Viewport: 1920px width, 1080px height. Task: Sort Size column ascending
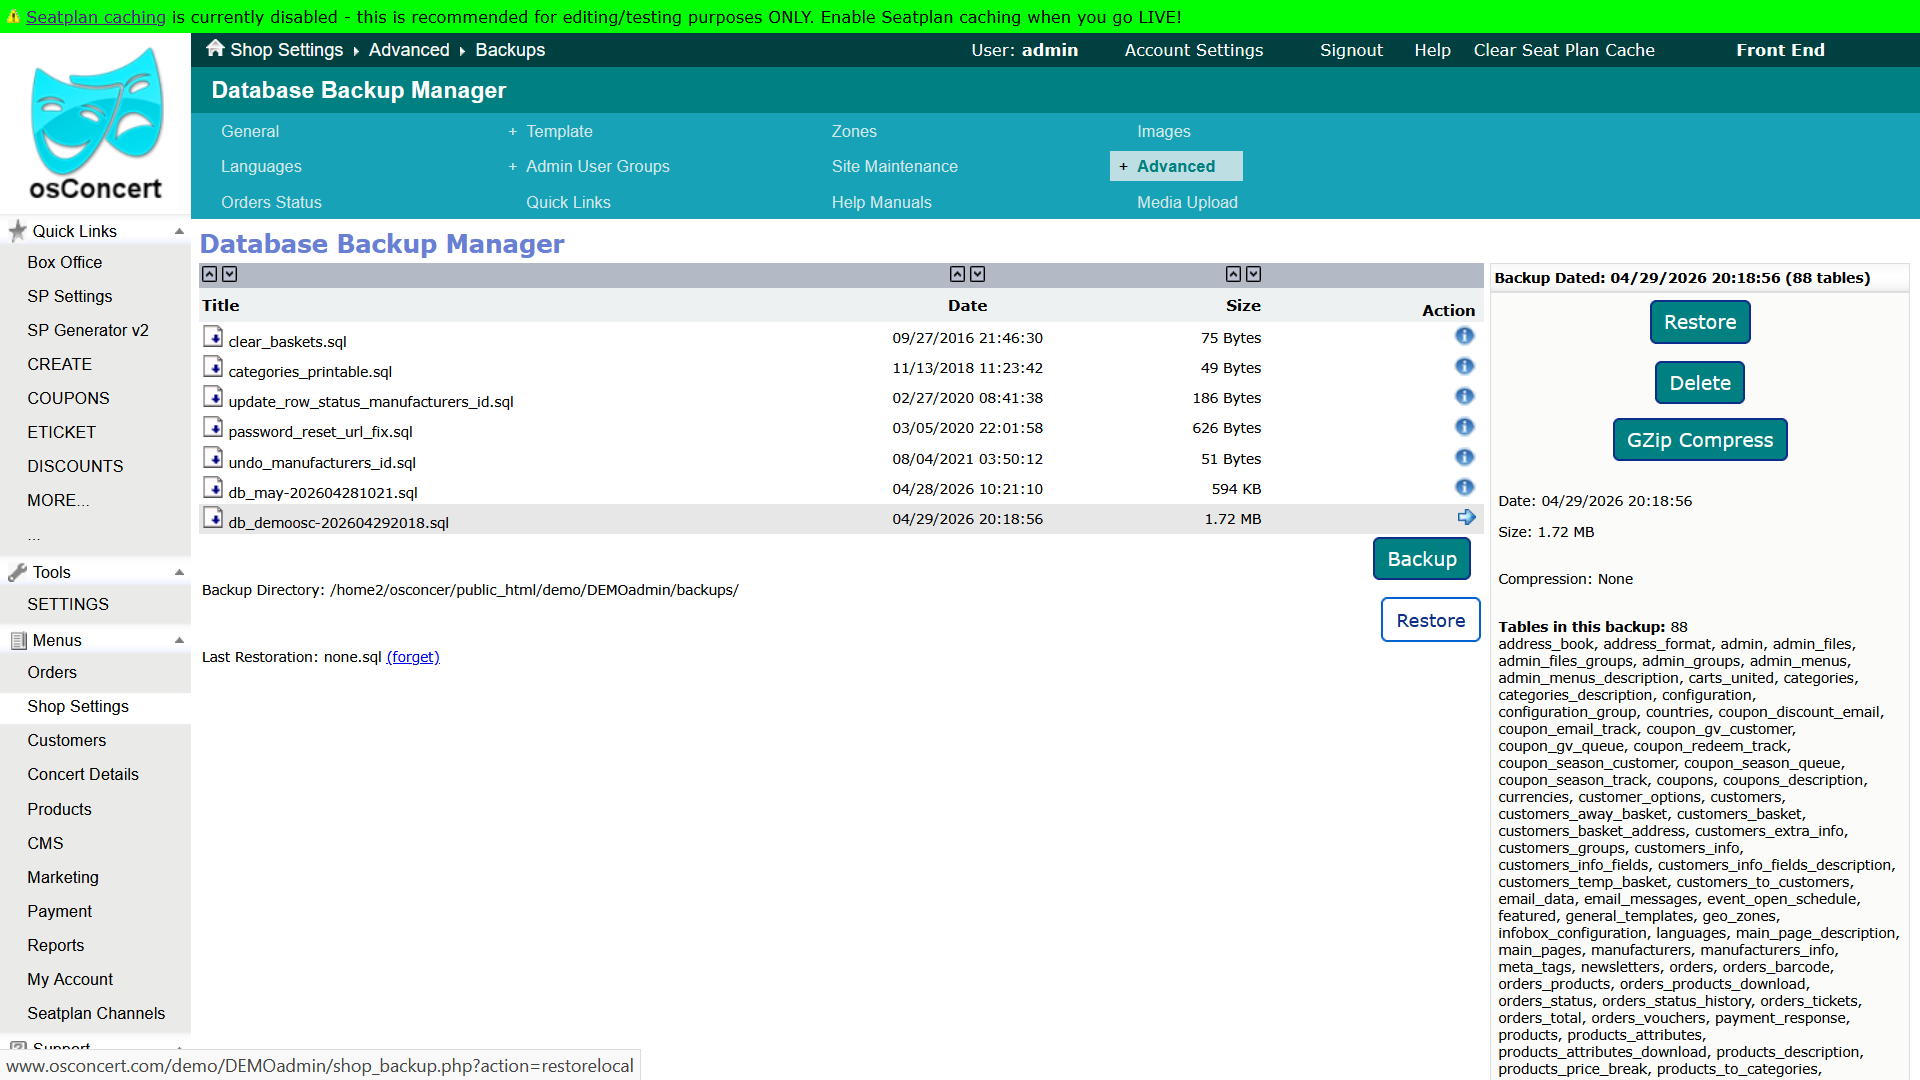coord(1233,274)
